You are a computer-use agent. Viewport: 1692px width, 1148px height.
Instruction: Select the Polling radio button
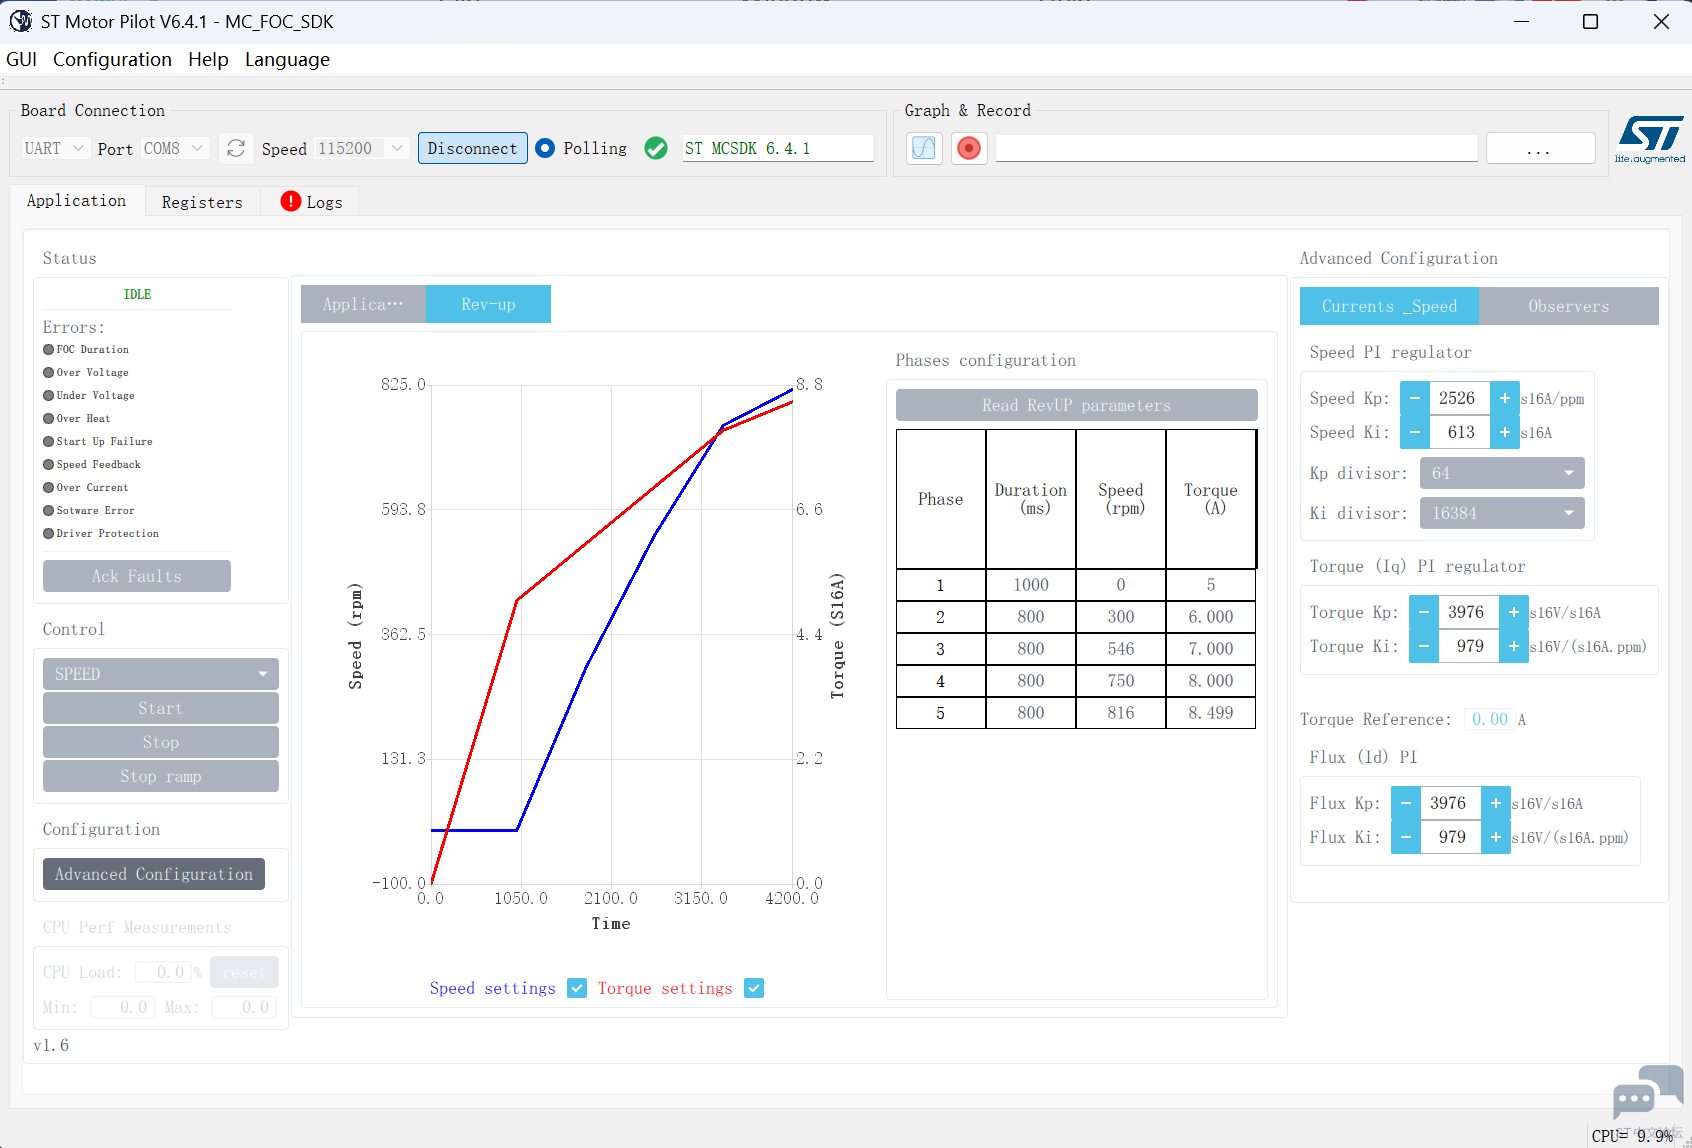[x=546, y=148]
